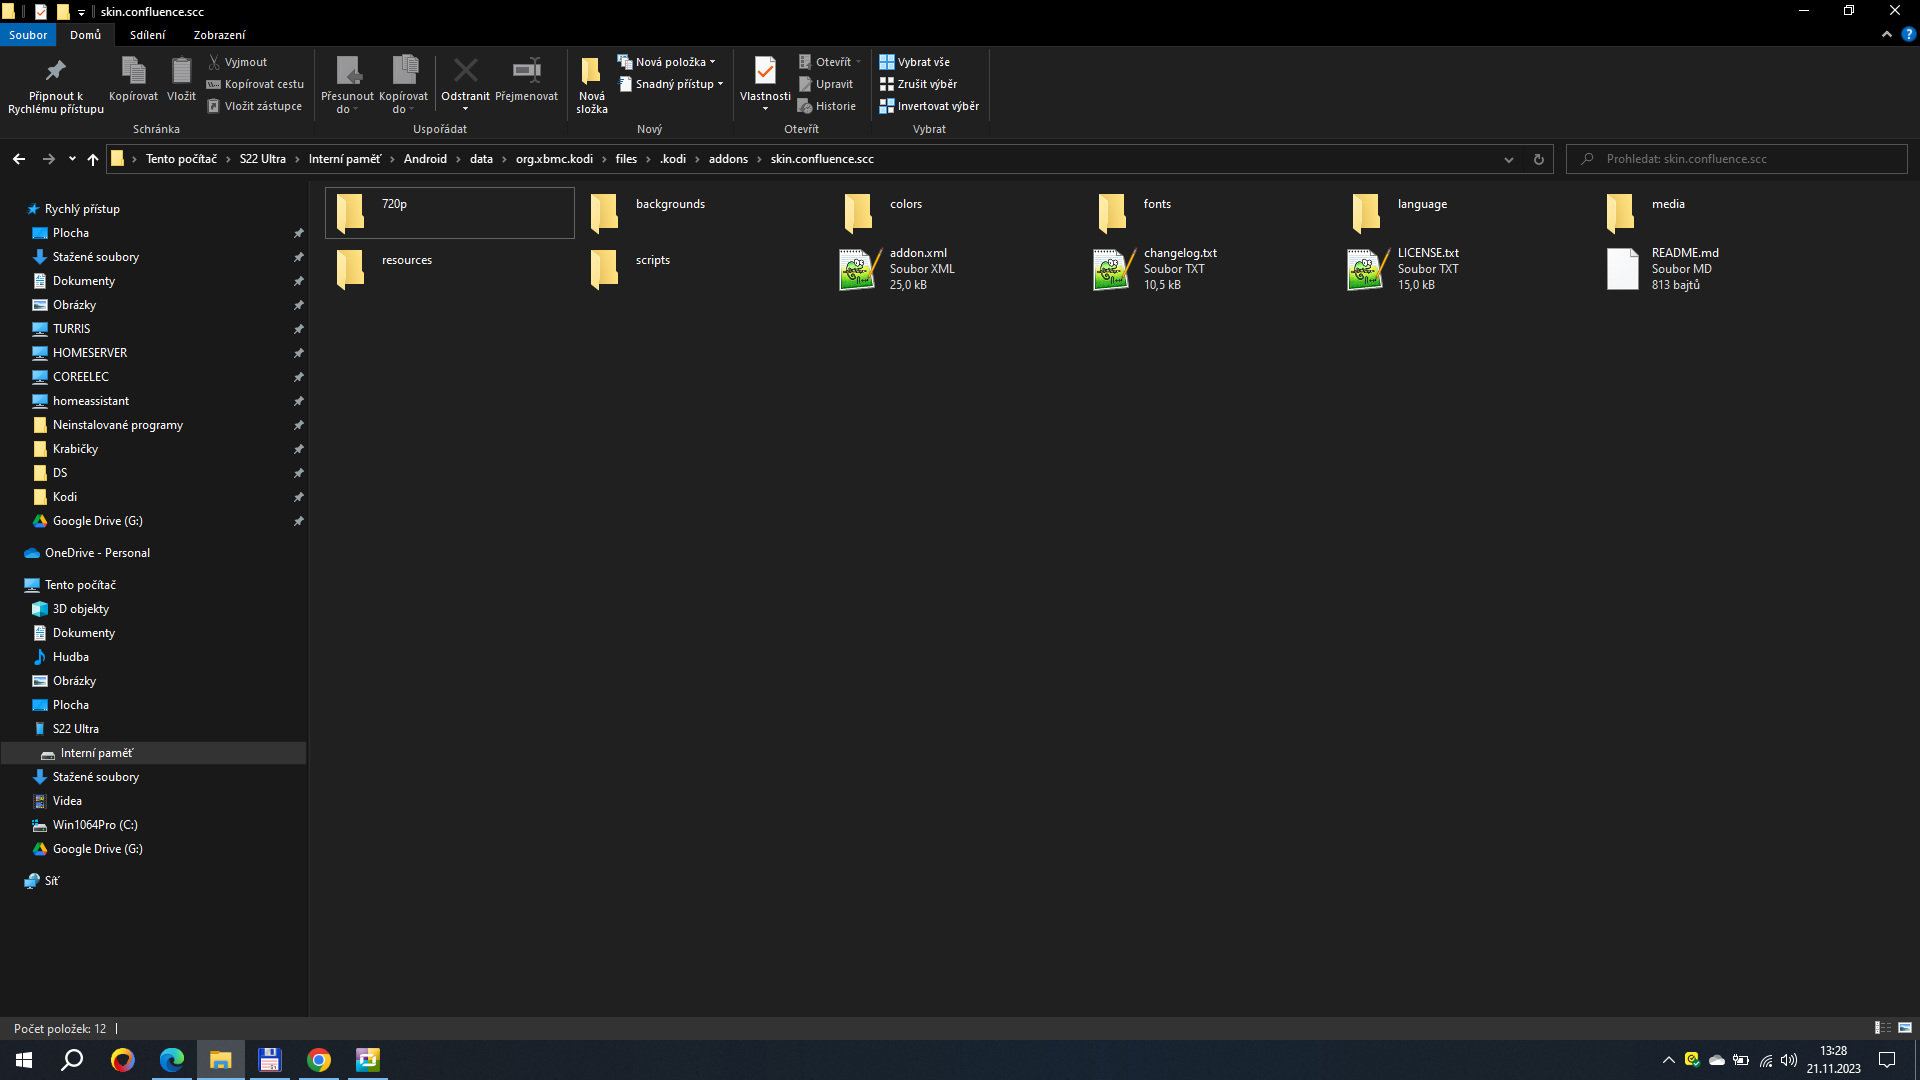
Task: Open the Properties (Vlastnosti) icon
Action: tap(765, 71)
